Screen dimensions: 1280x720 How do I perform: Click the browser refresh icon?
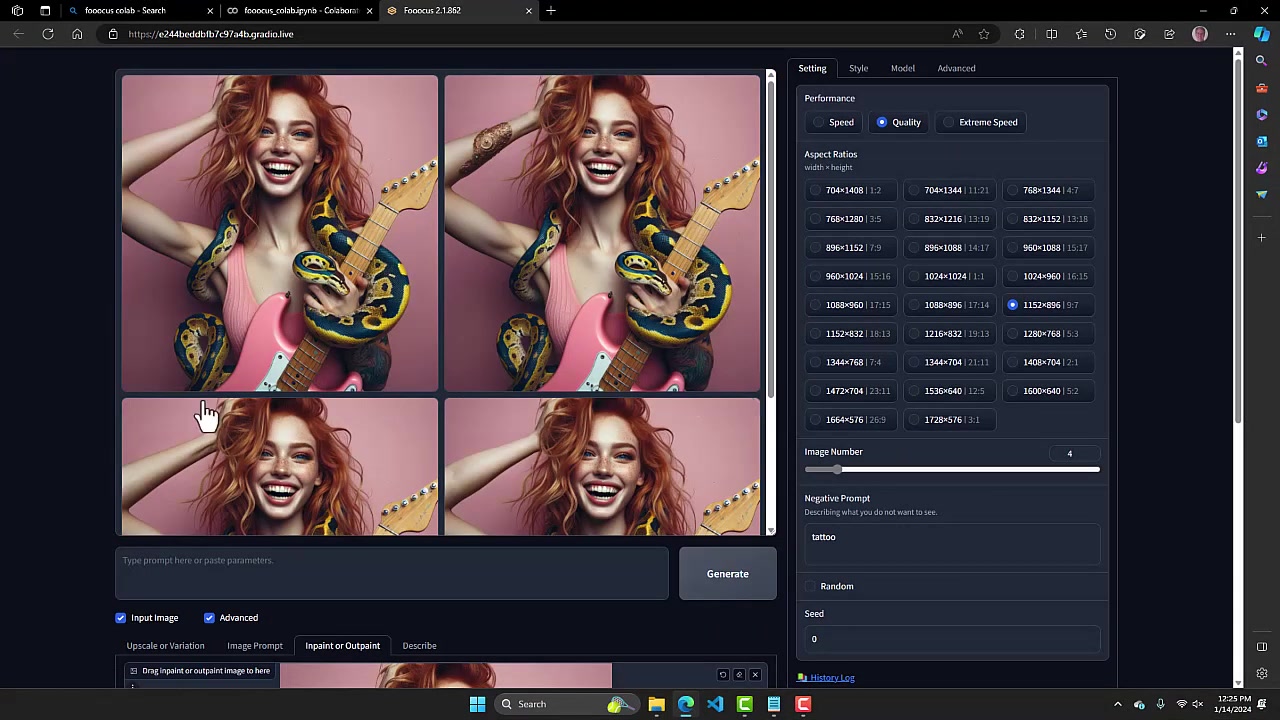(x=48, y=34)
